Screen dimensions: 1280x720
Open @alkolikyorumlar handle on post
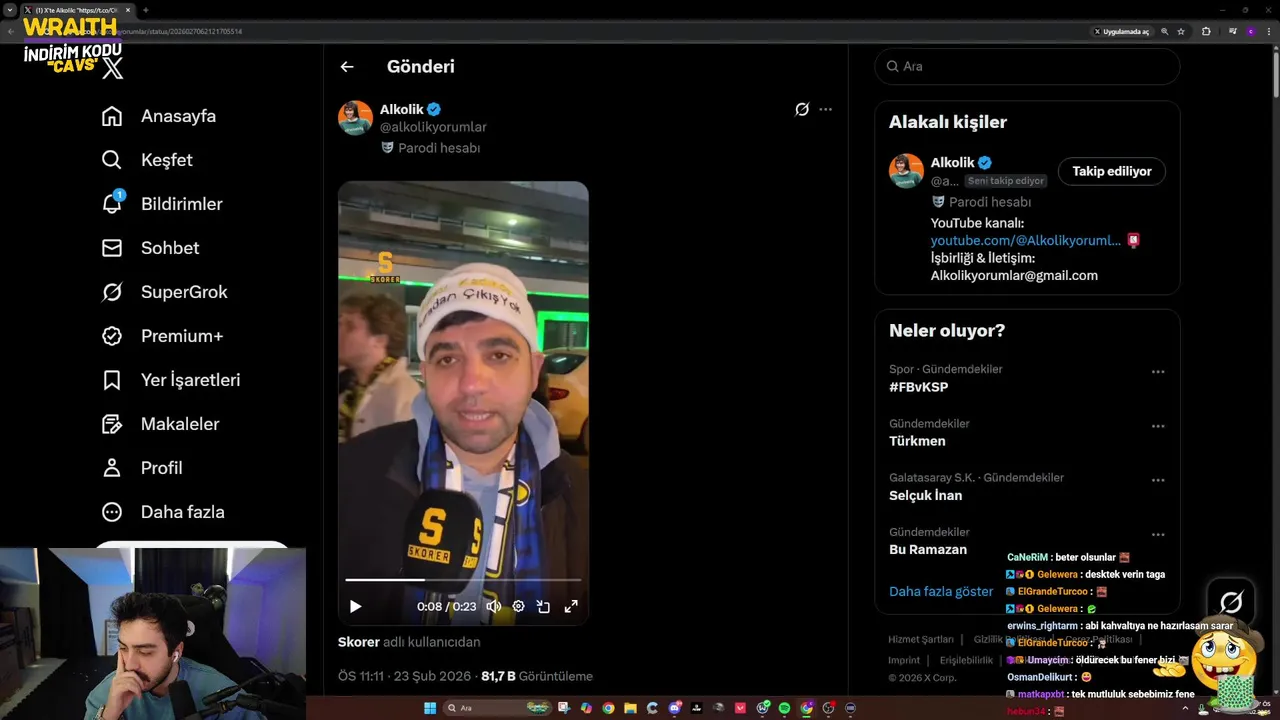click(433, 127)
